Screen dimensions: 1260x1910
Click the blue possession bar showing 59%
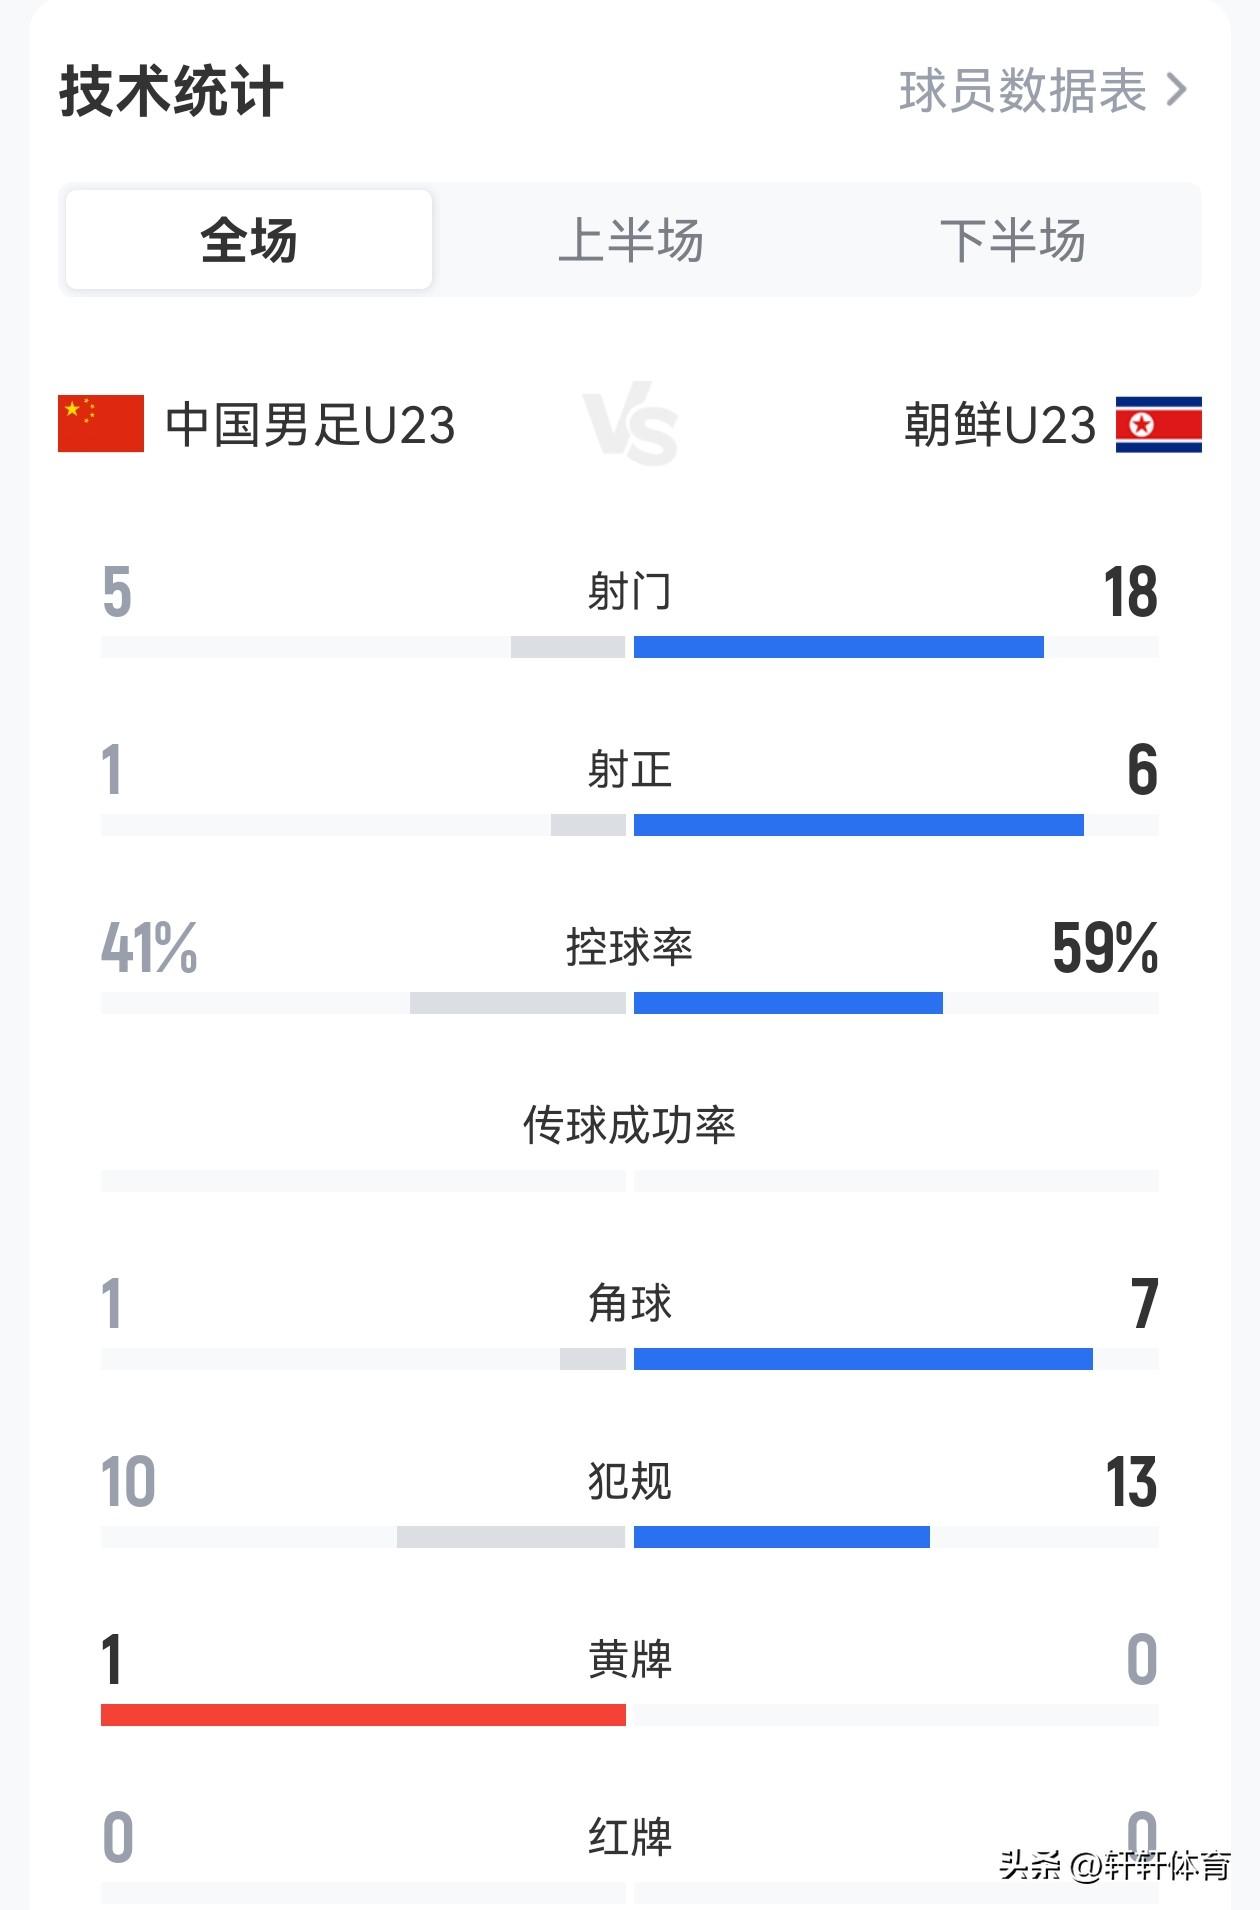coord(788,1000)
